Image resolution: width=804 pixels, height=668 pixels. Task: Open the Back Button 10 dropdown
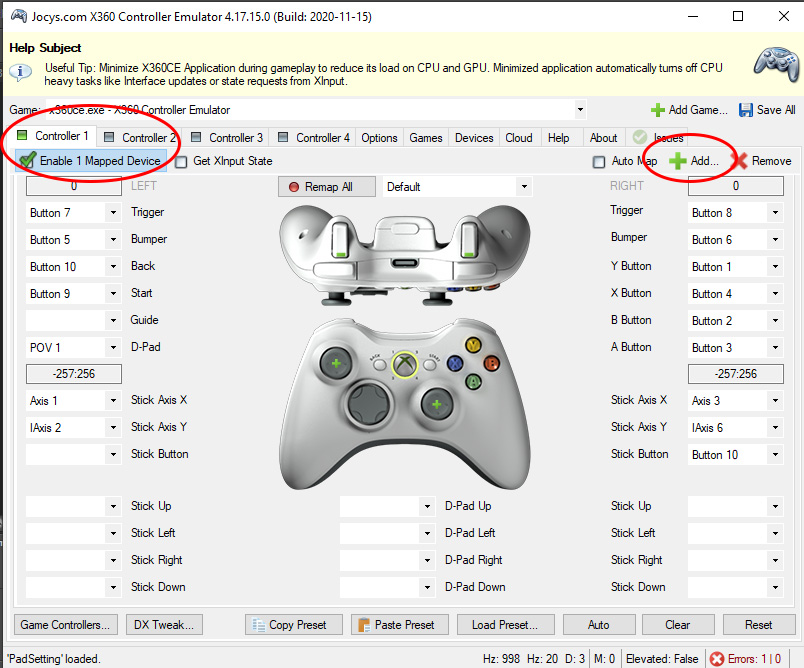(x=113, y=267)
